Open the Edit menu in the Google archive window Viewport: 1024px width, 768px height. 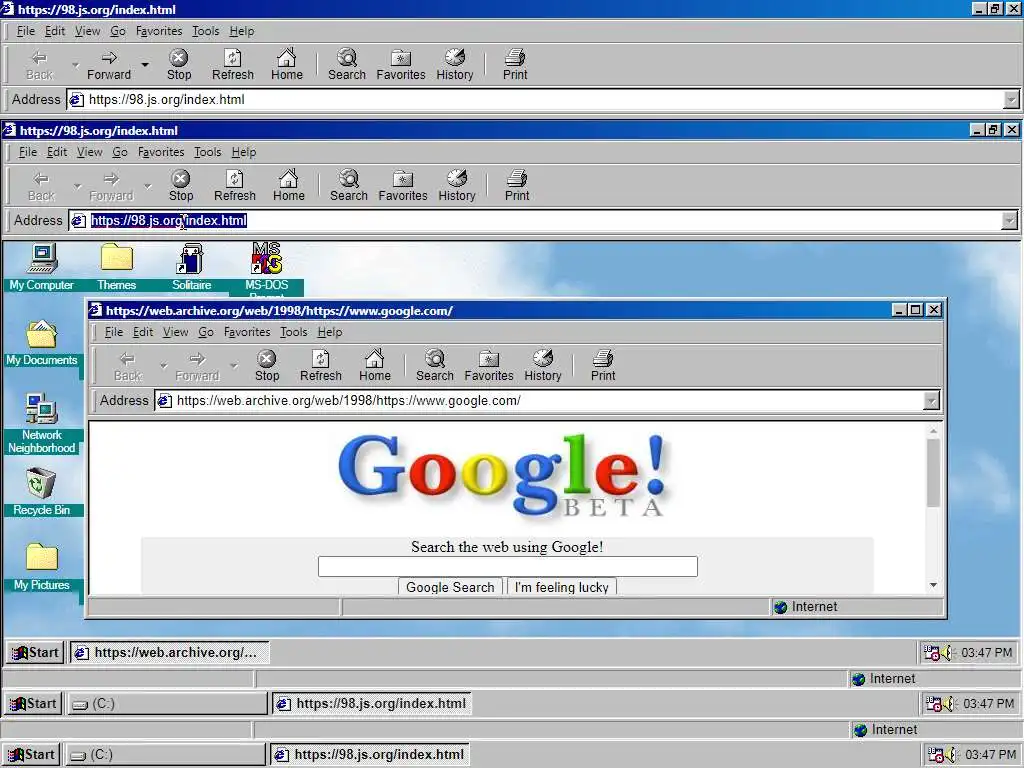click(x=143, y=332)
